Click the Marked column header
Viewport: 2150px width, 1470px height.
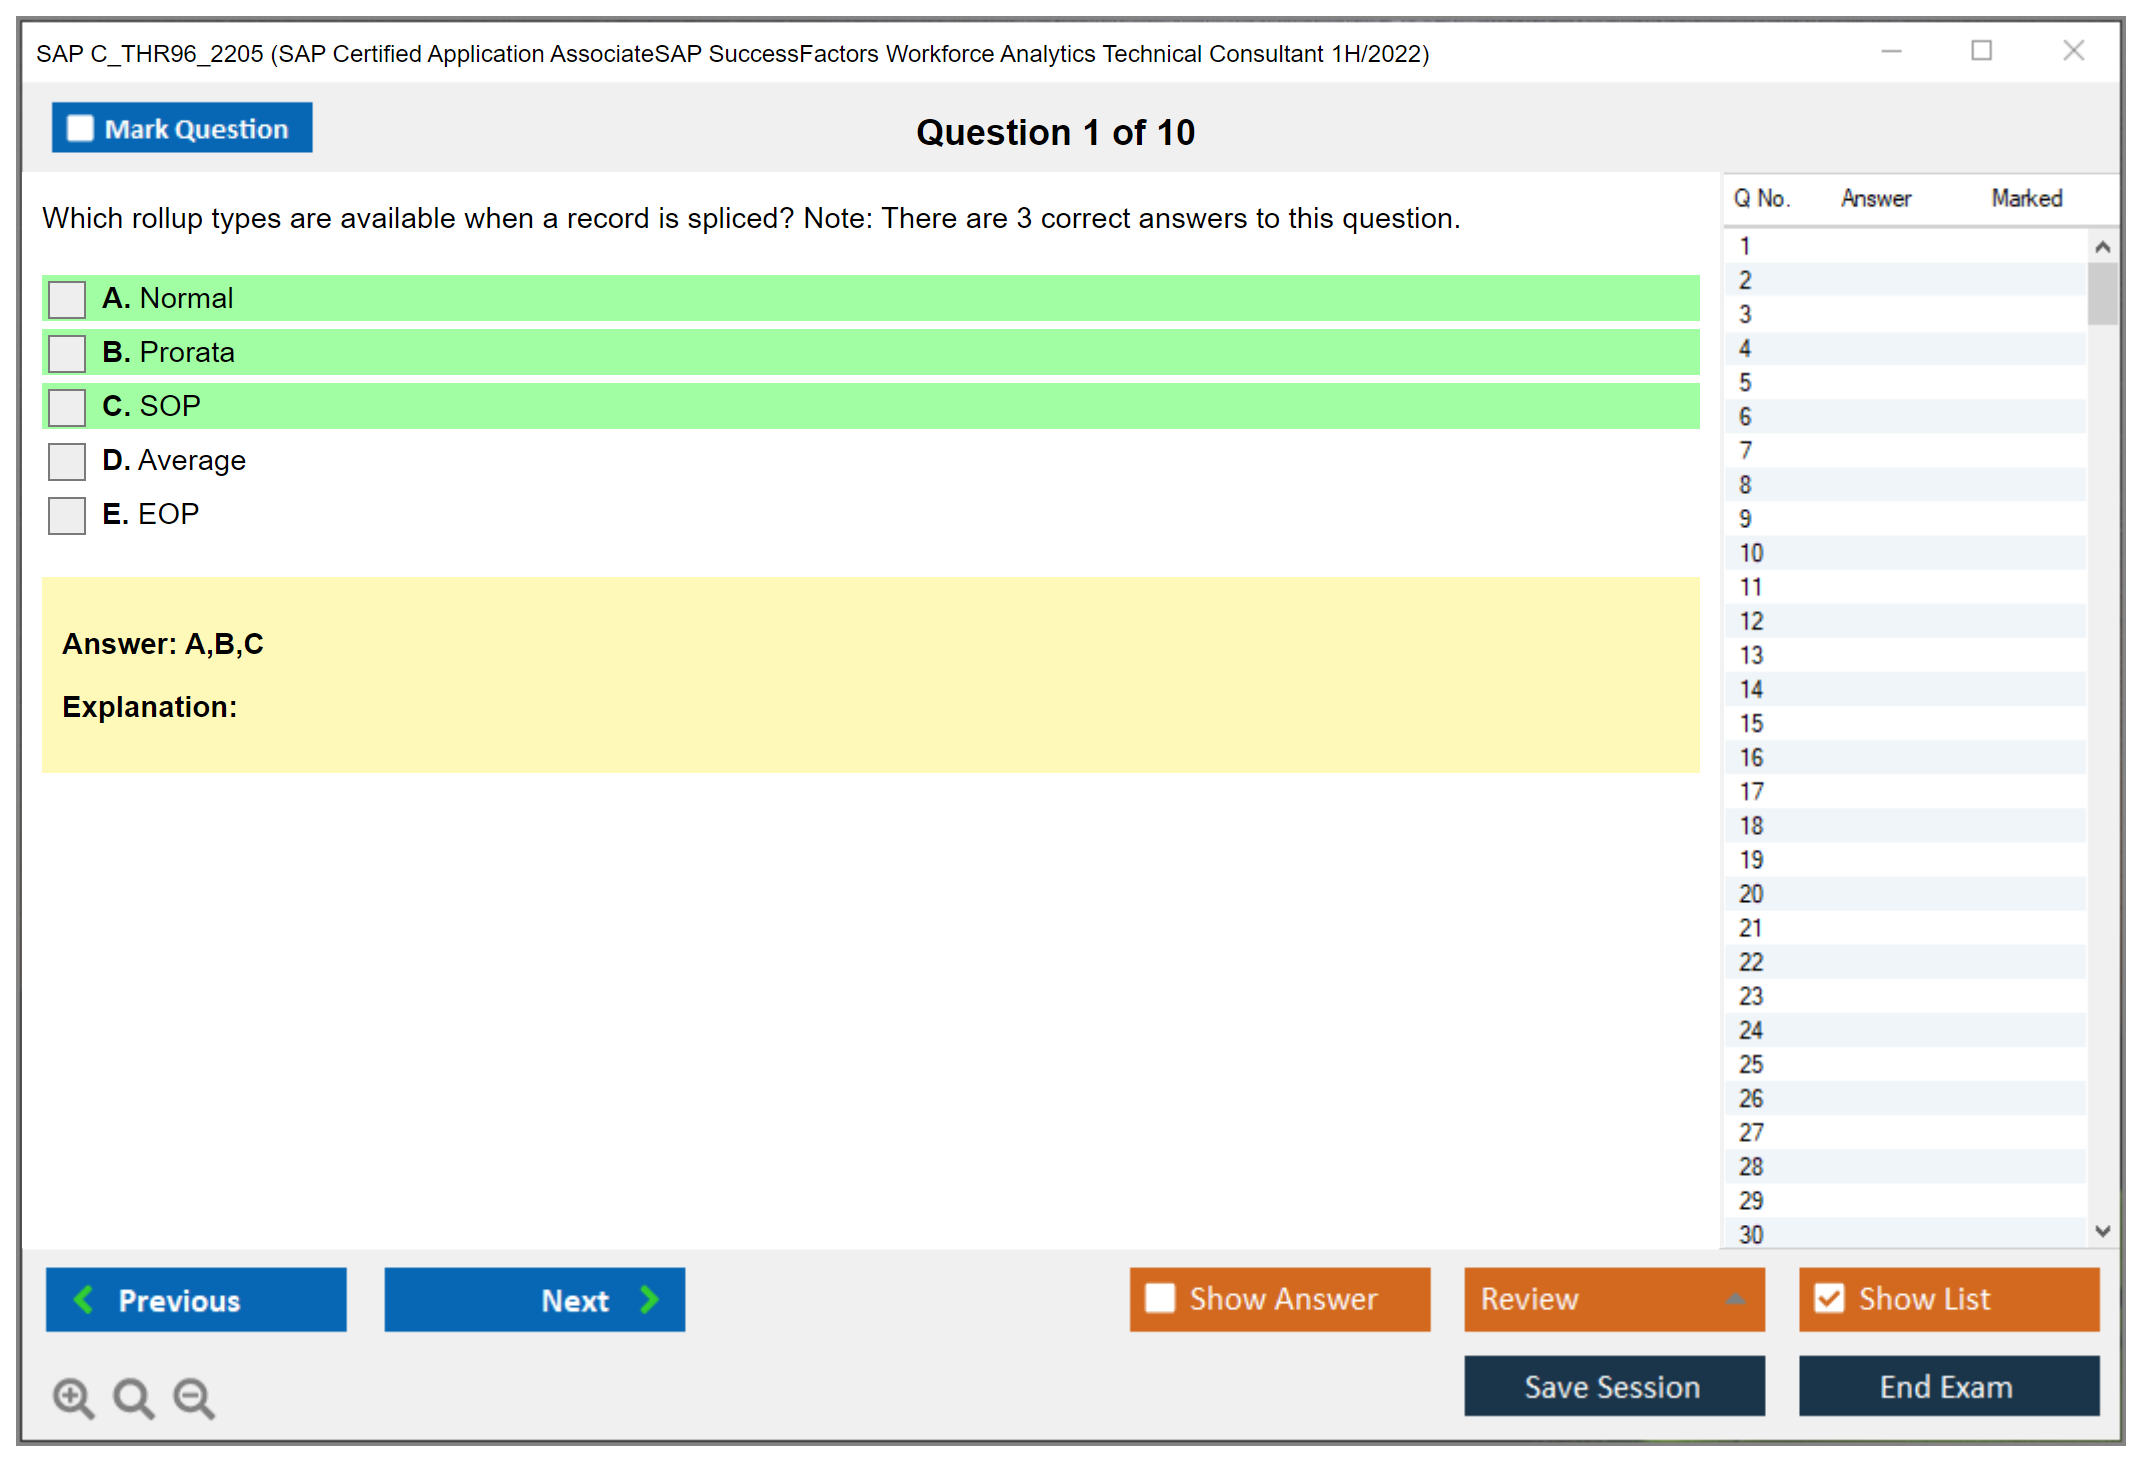point(2026,198)
